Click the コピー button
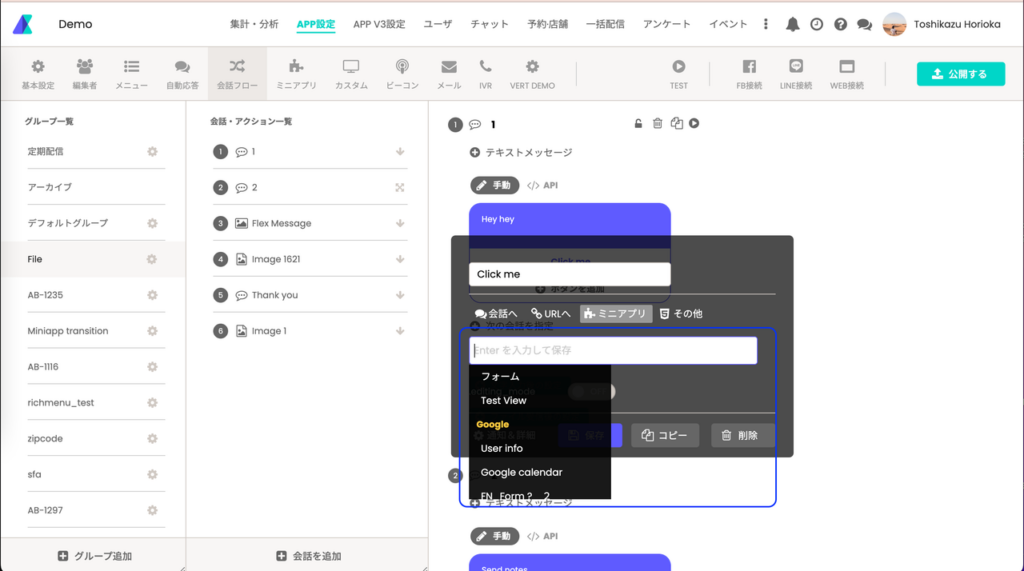This screenshot has height=571, width=1024. coord(664,435)
